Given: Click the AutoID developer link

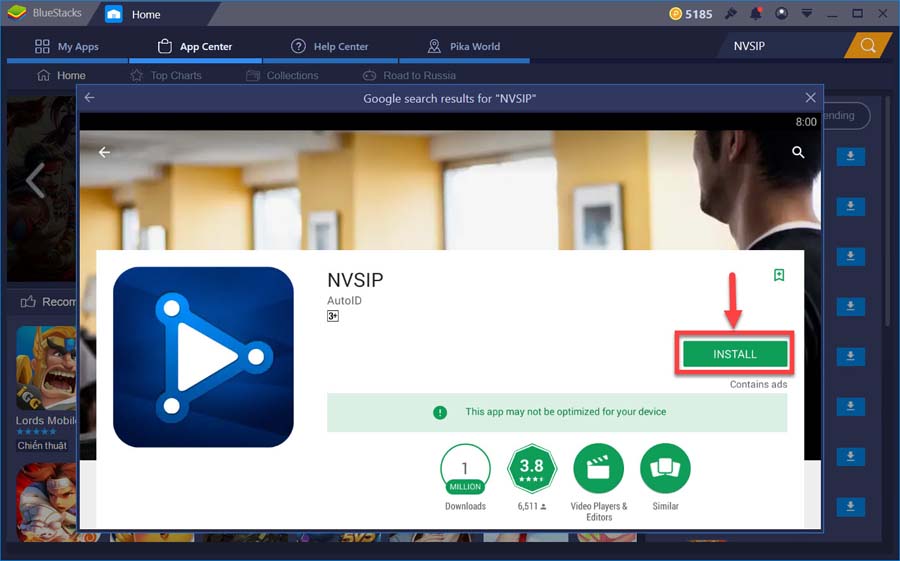Looking at the screenshot, I should 344,300.
